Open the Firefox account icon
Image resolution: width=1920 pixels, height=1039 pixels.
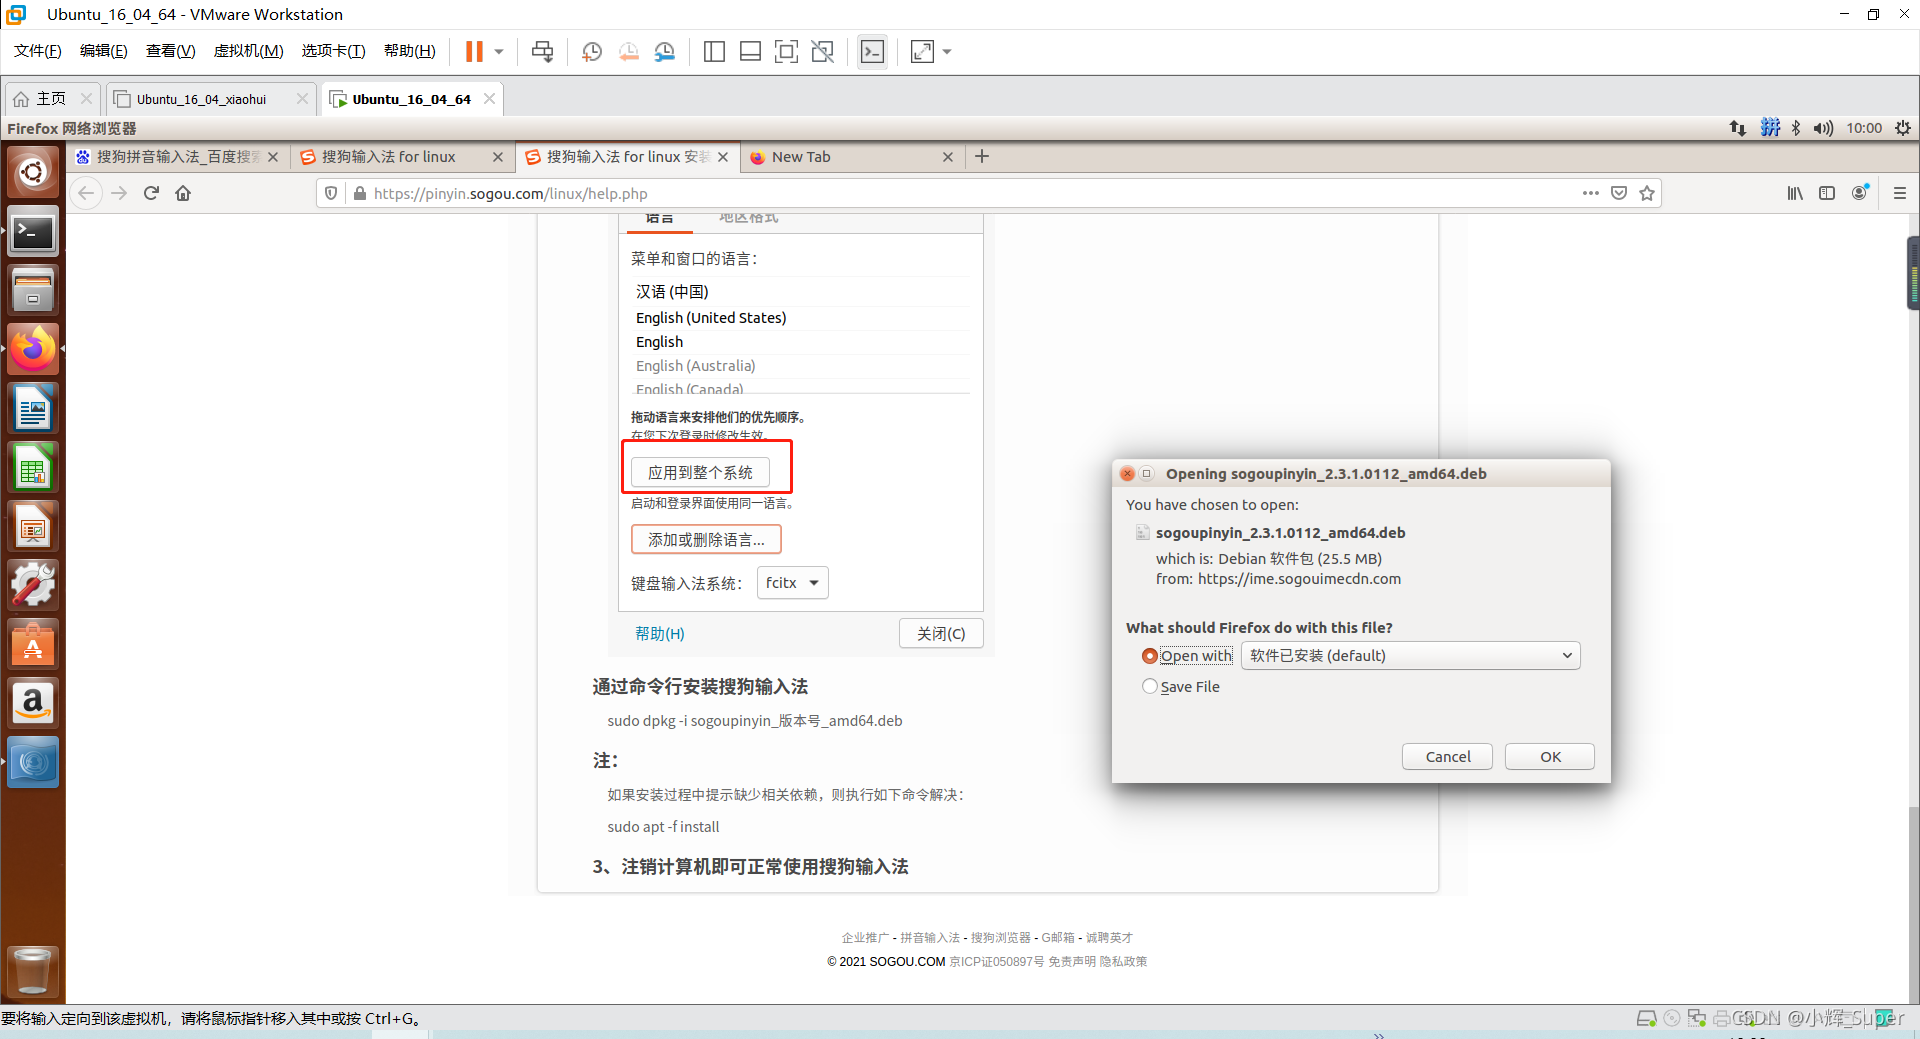(x=1860, y=193)
